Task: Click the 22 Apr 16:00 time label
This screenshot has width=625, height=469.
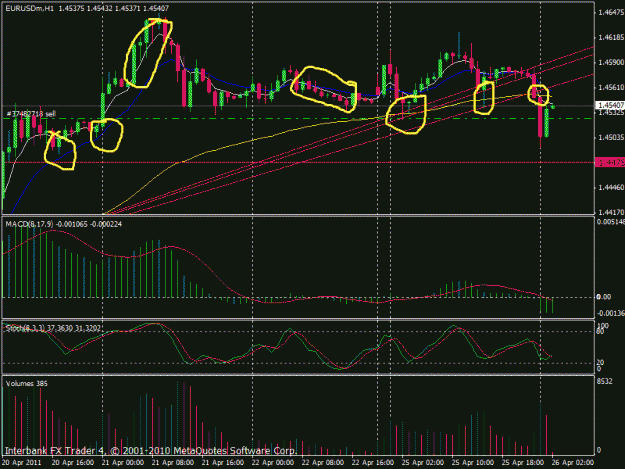Action: pos(373,463)
